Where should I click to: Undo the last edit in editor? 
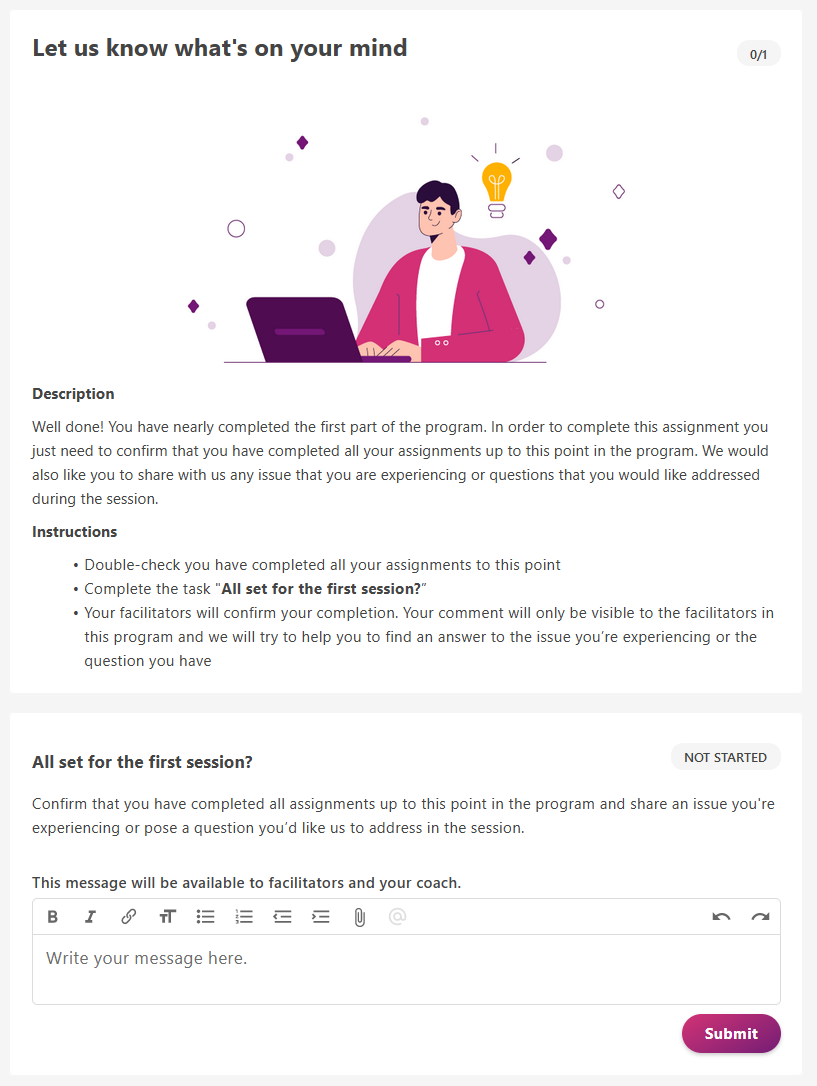tap(721, 917)
